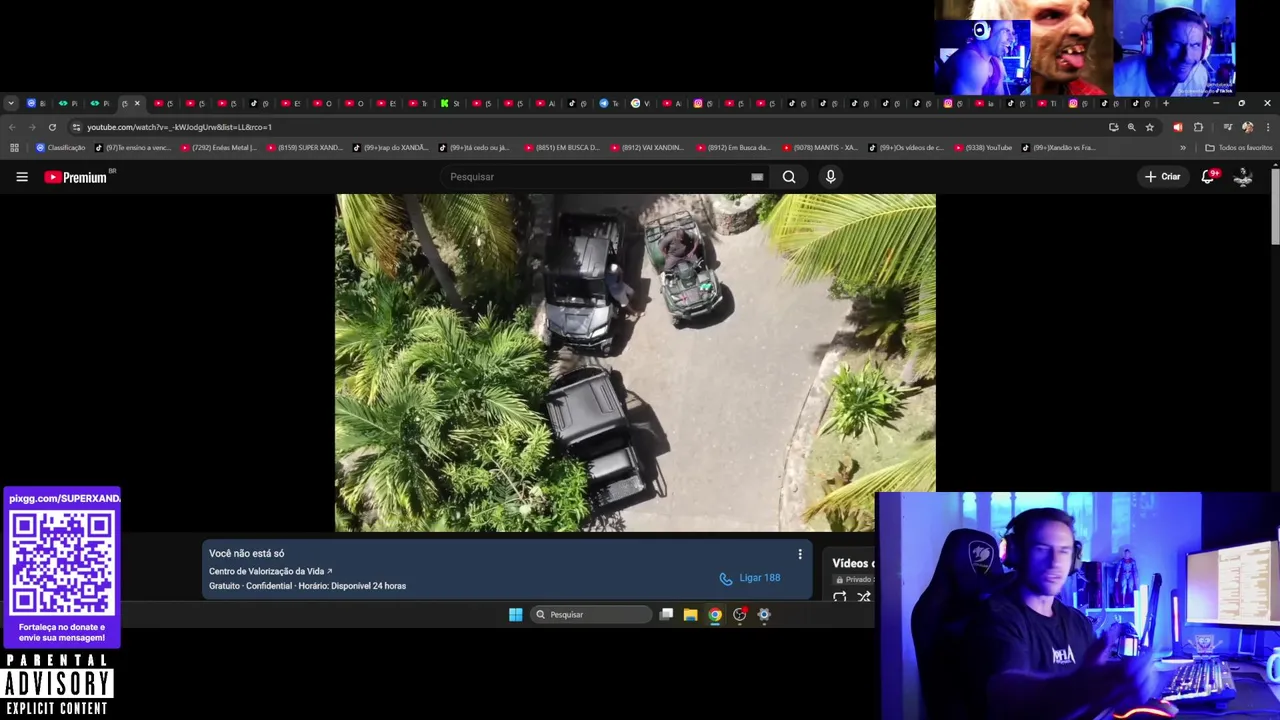The height and width of the screenshot is (720, 1280).
Task: Open YouTube notifications bell
Action: pyautogui.click(x=1208, y=177)
